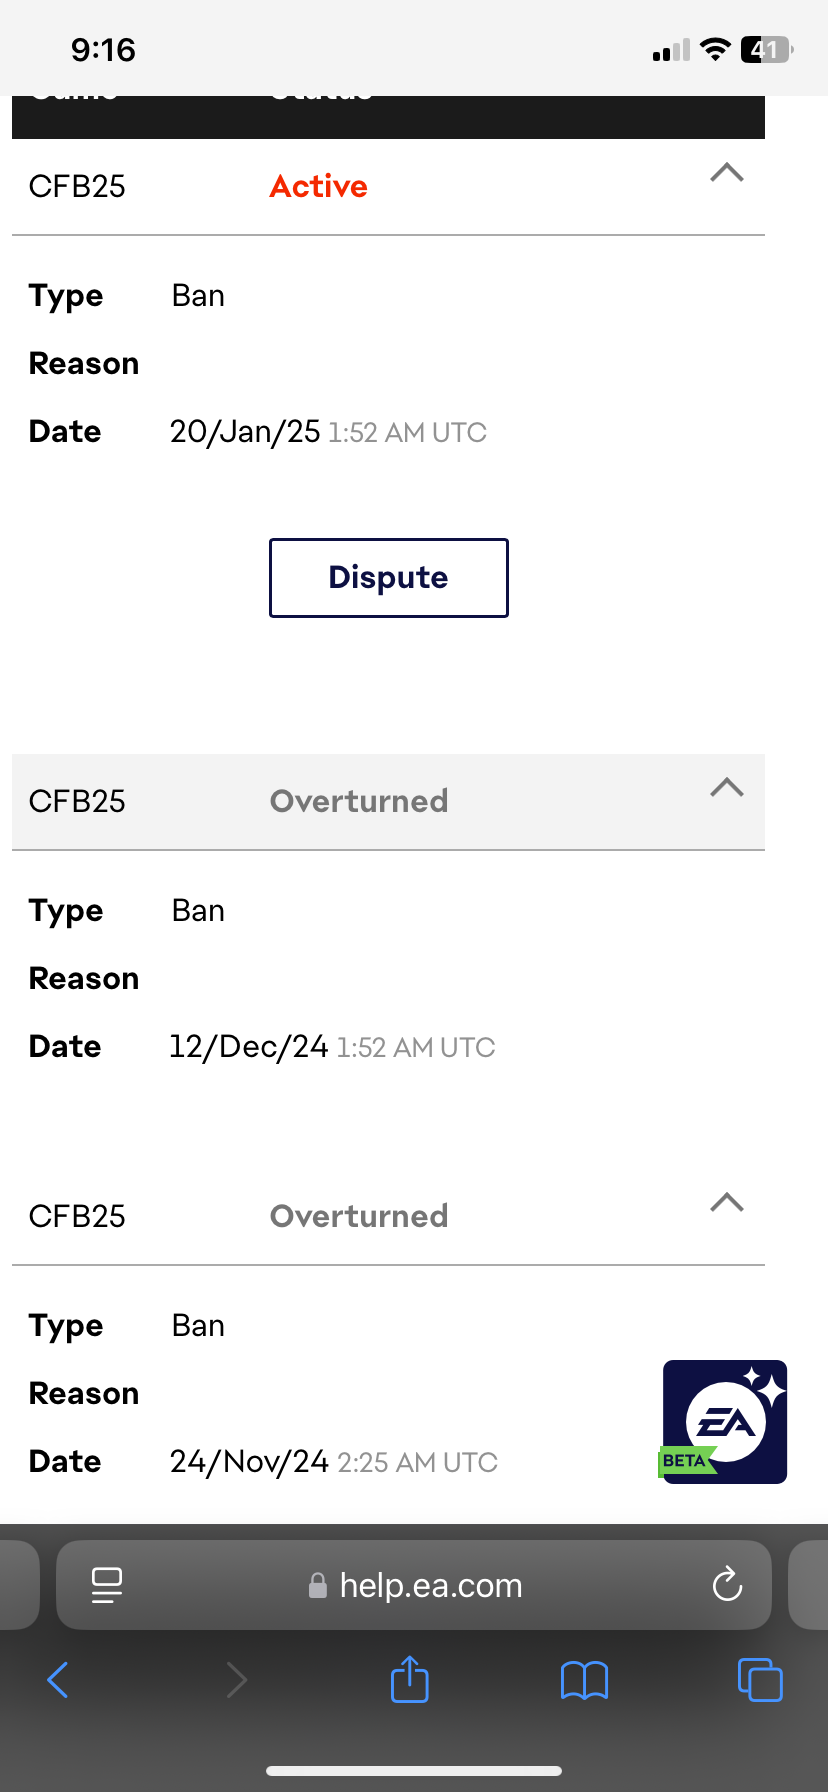The image size is (828, 1792).
Task: Tap the Safari forward arrow
Action: click(x=236, y=1679)
